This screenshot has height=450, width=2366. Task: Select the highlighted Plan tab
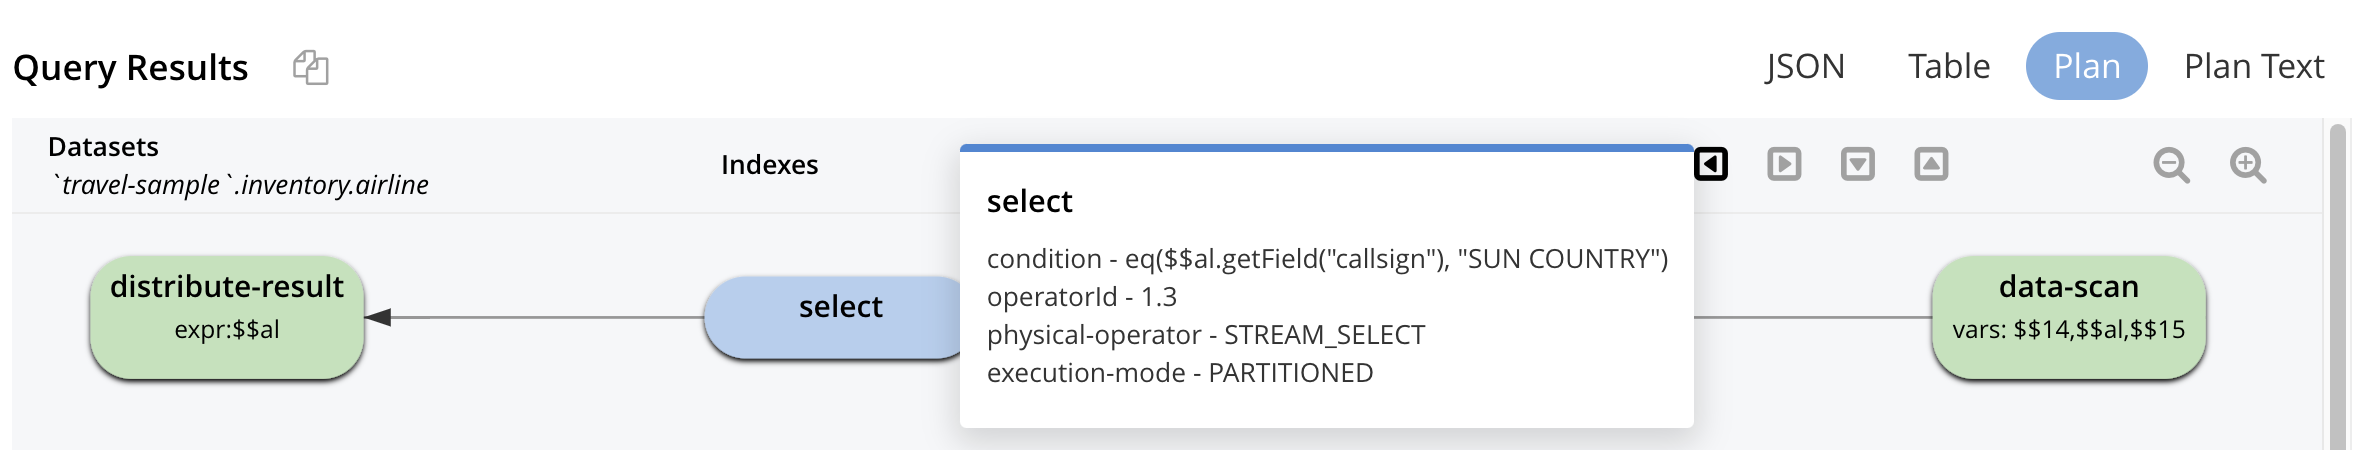(2087, 66)
